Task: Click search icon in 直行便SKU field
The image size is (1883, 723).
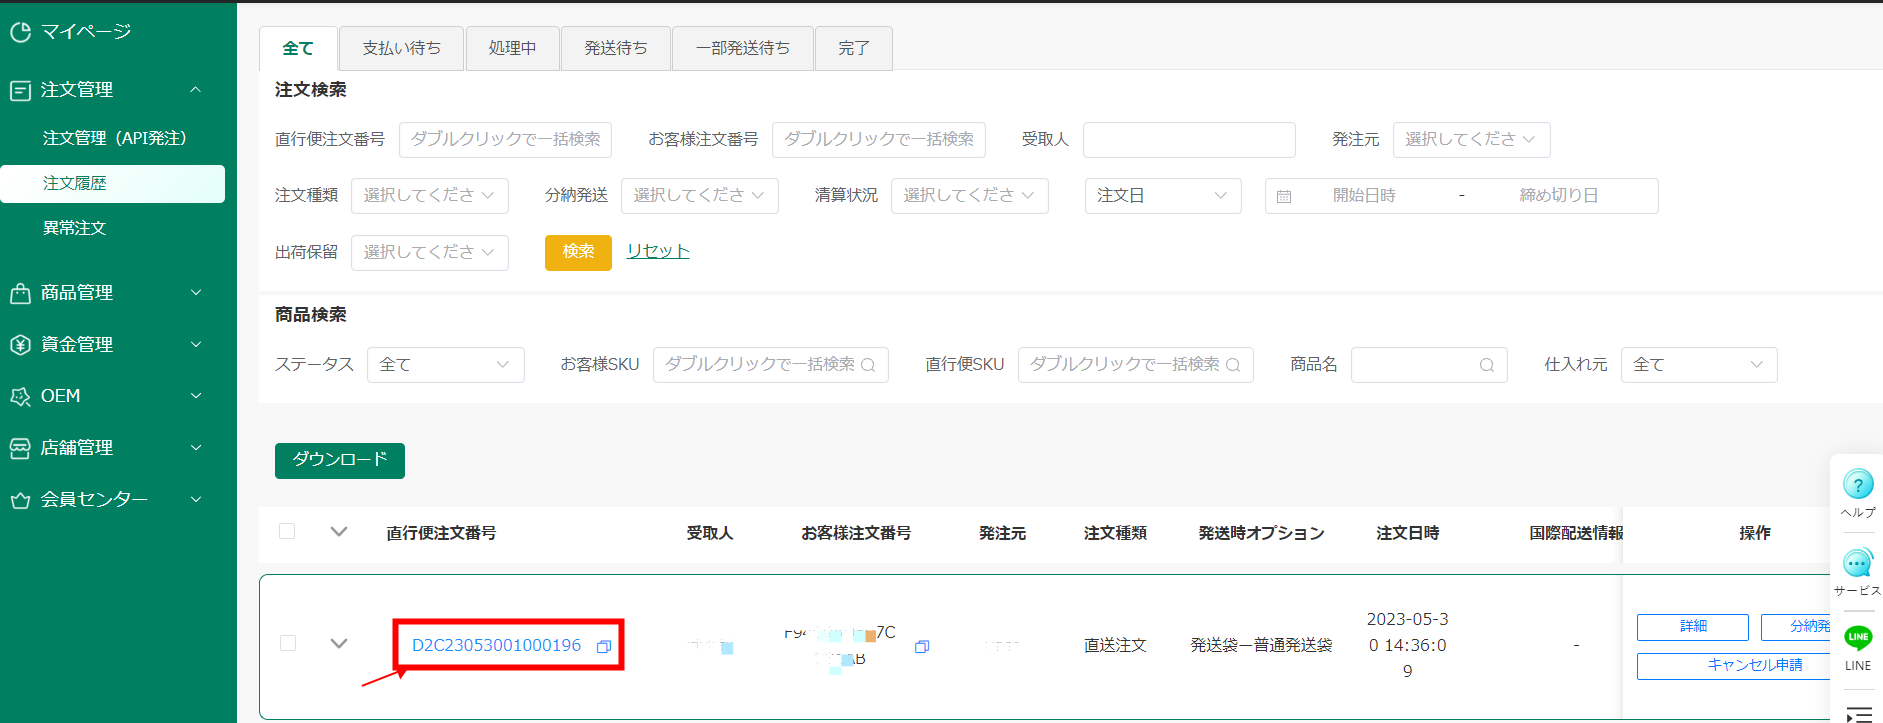Action: (1233, 365)
